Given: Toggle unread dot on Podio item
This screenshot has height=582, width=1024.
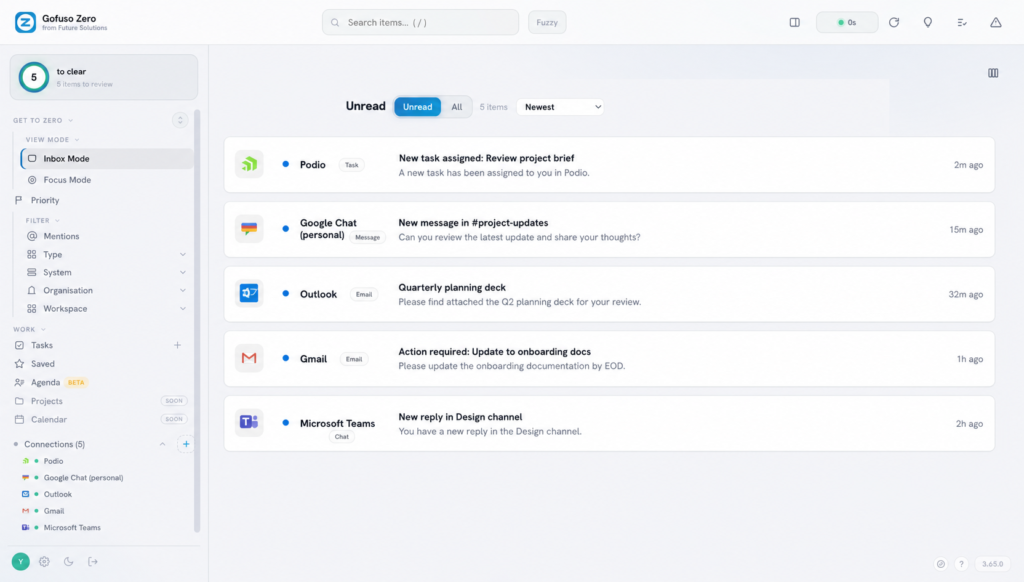Looking at the screenshot, I should point(285,164).
